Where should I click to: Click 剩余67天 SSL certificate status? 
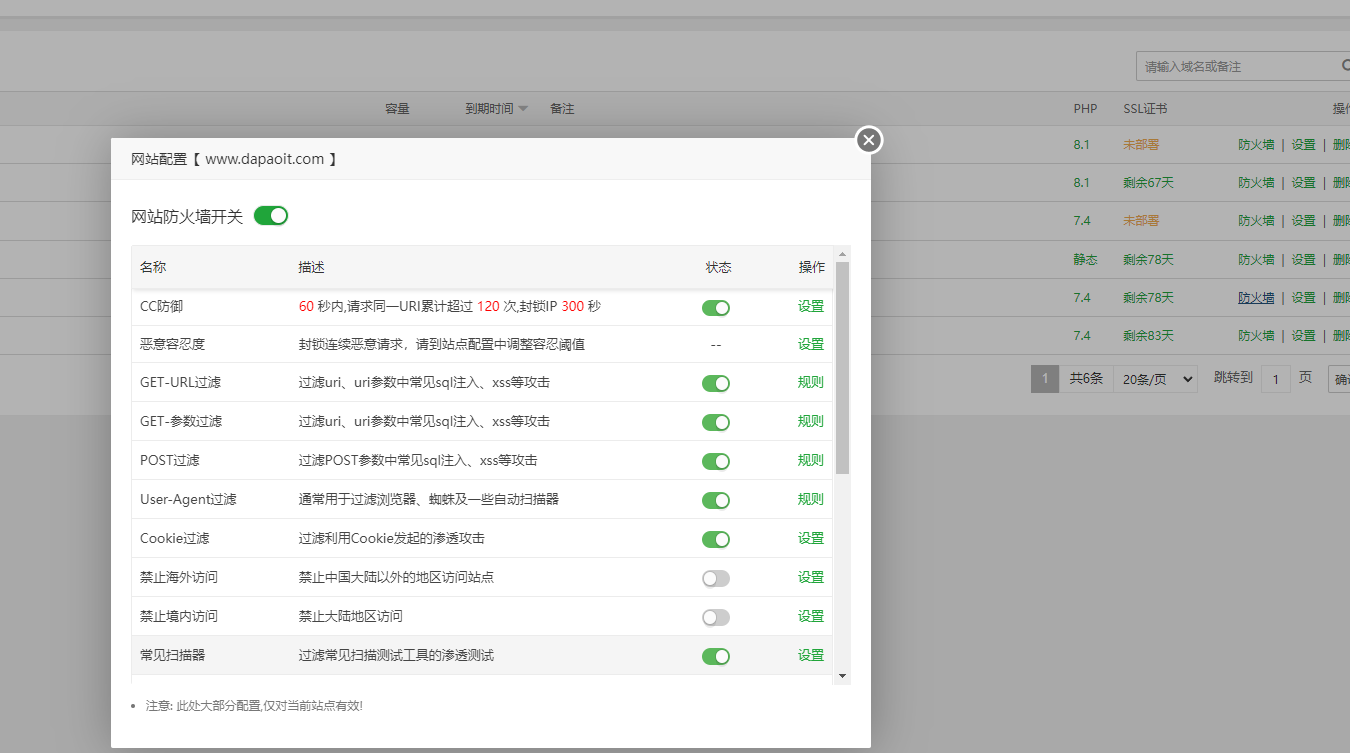[x=1148, y=183]
